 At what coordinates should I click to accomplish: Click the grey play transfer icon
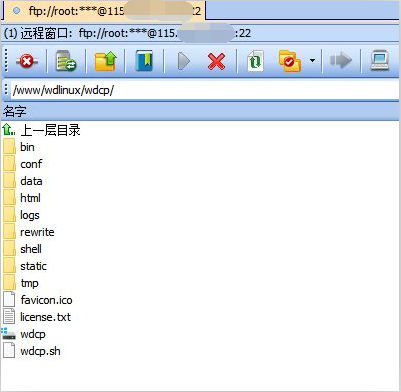[184, 61]
